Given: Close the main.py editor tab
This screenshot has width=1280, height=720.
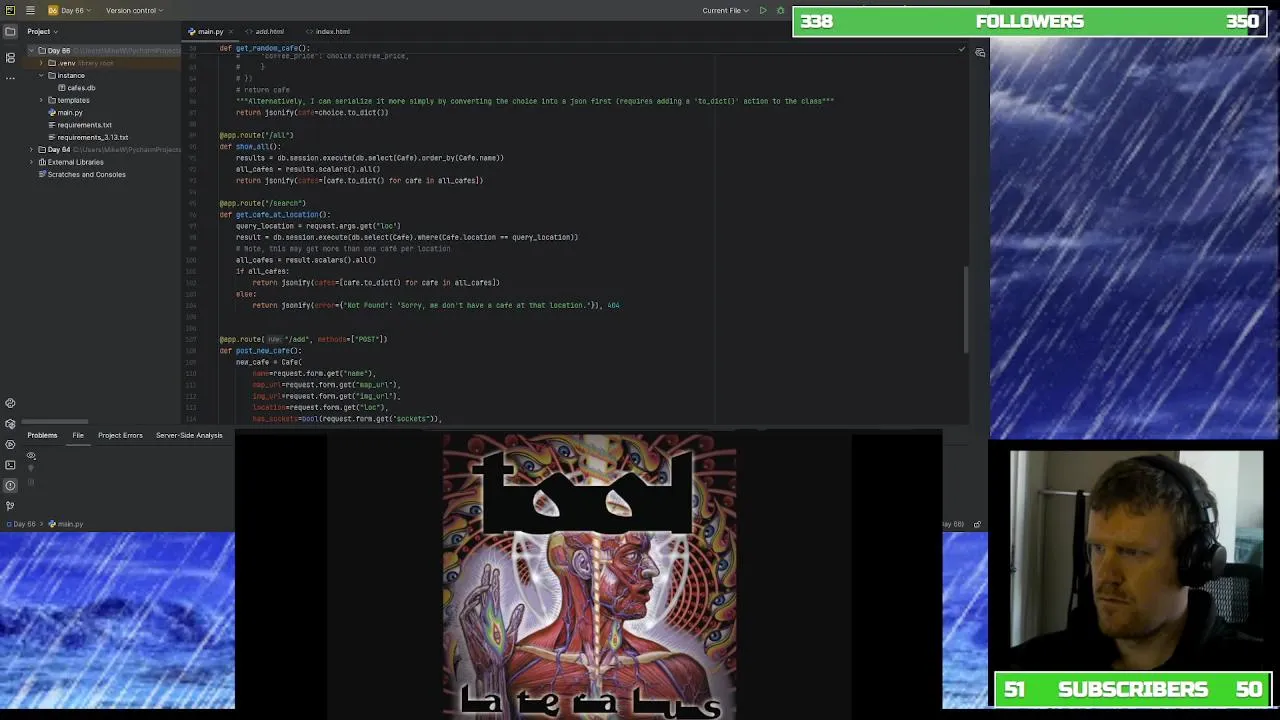Looking at the screenshot, I should tap(232, 31).
